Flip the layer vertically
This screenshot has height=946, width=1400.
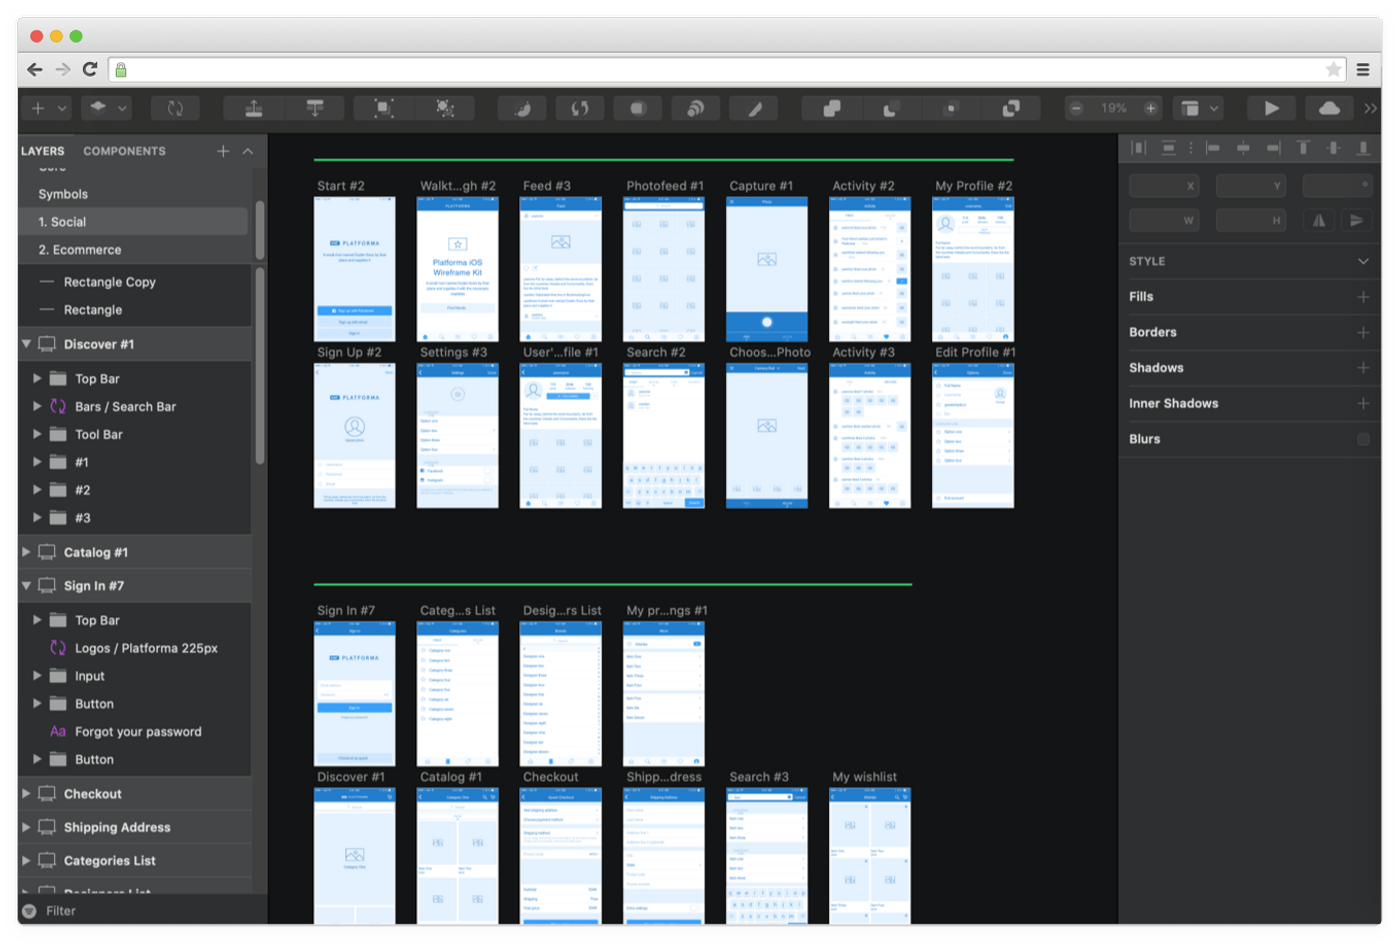pyautogui.click(x=1356, y=220)
